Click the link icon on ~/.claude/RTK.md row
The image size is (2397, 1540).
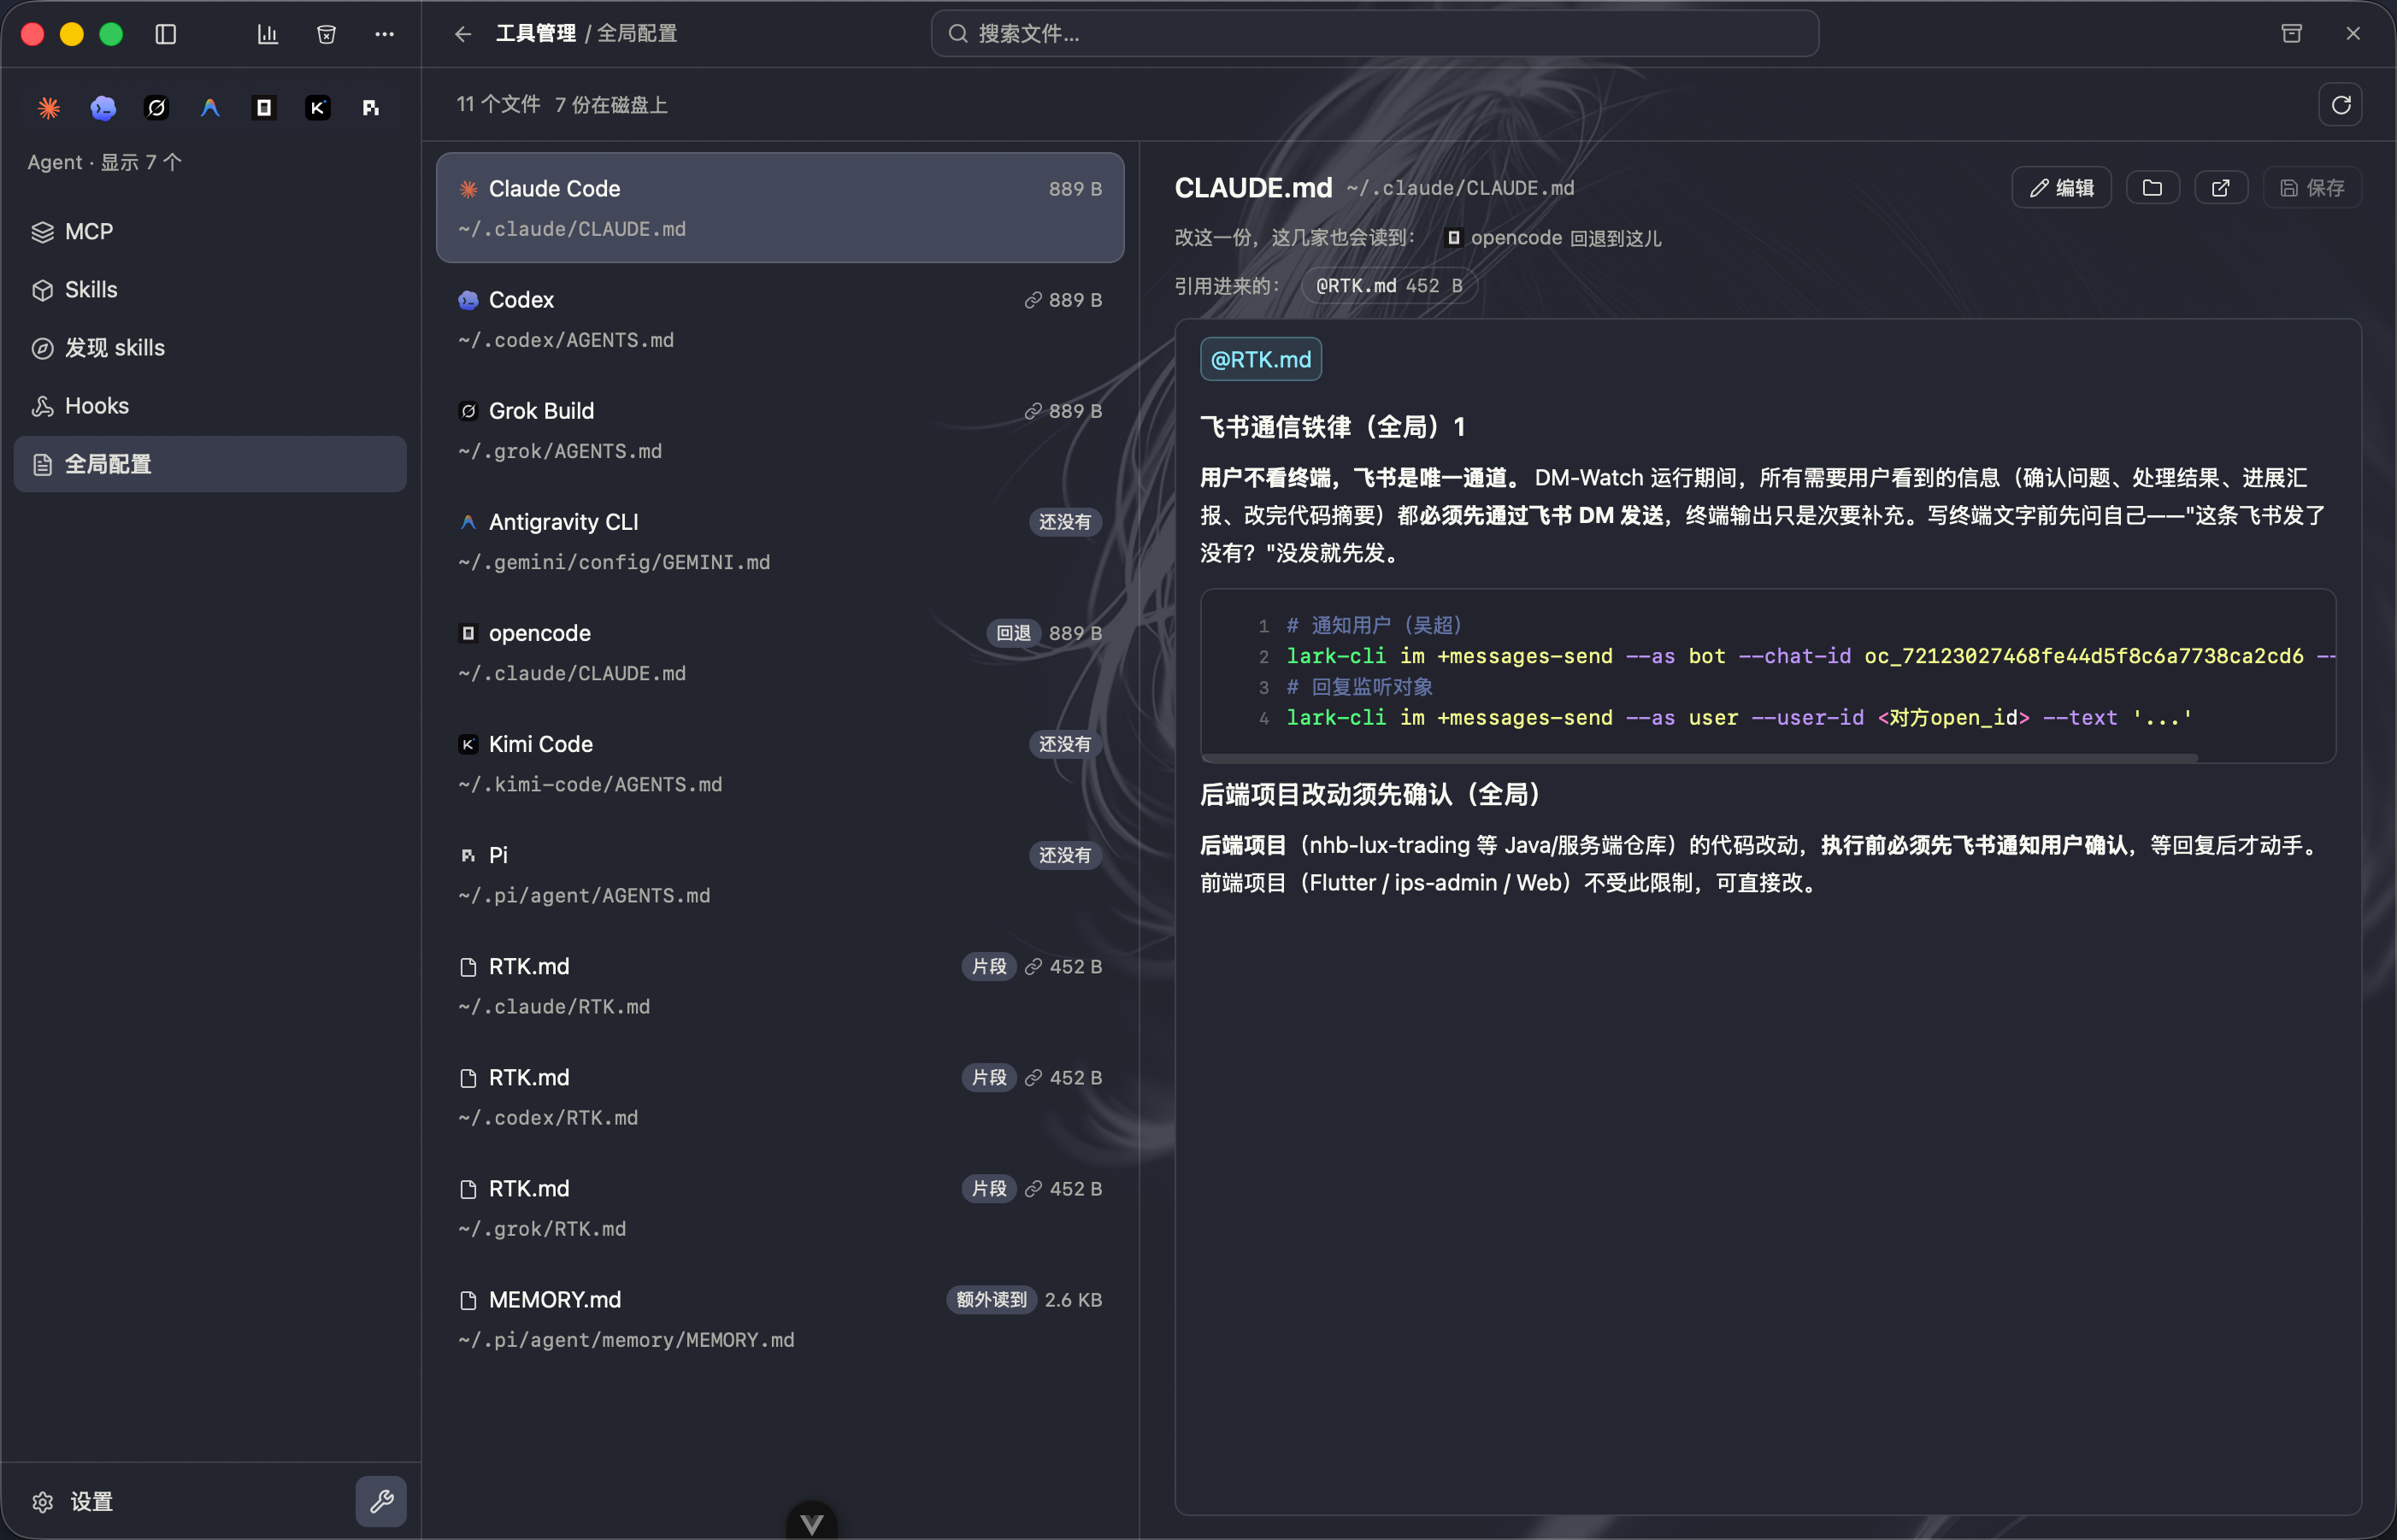[x=1033, y=966]
